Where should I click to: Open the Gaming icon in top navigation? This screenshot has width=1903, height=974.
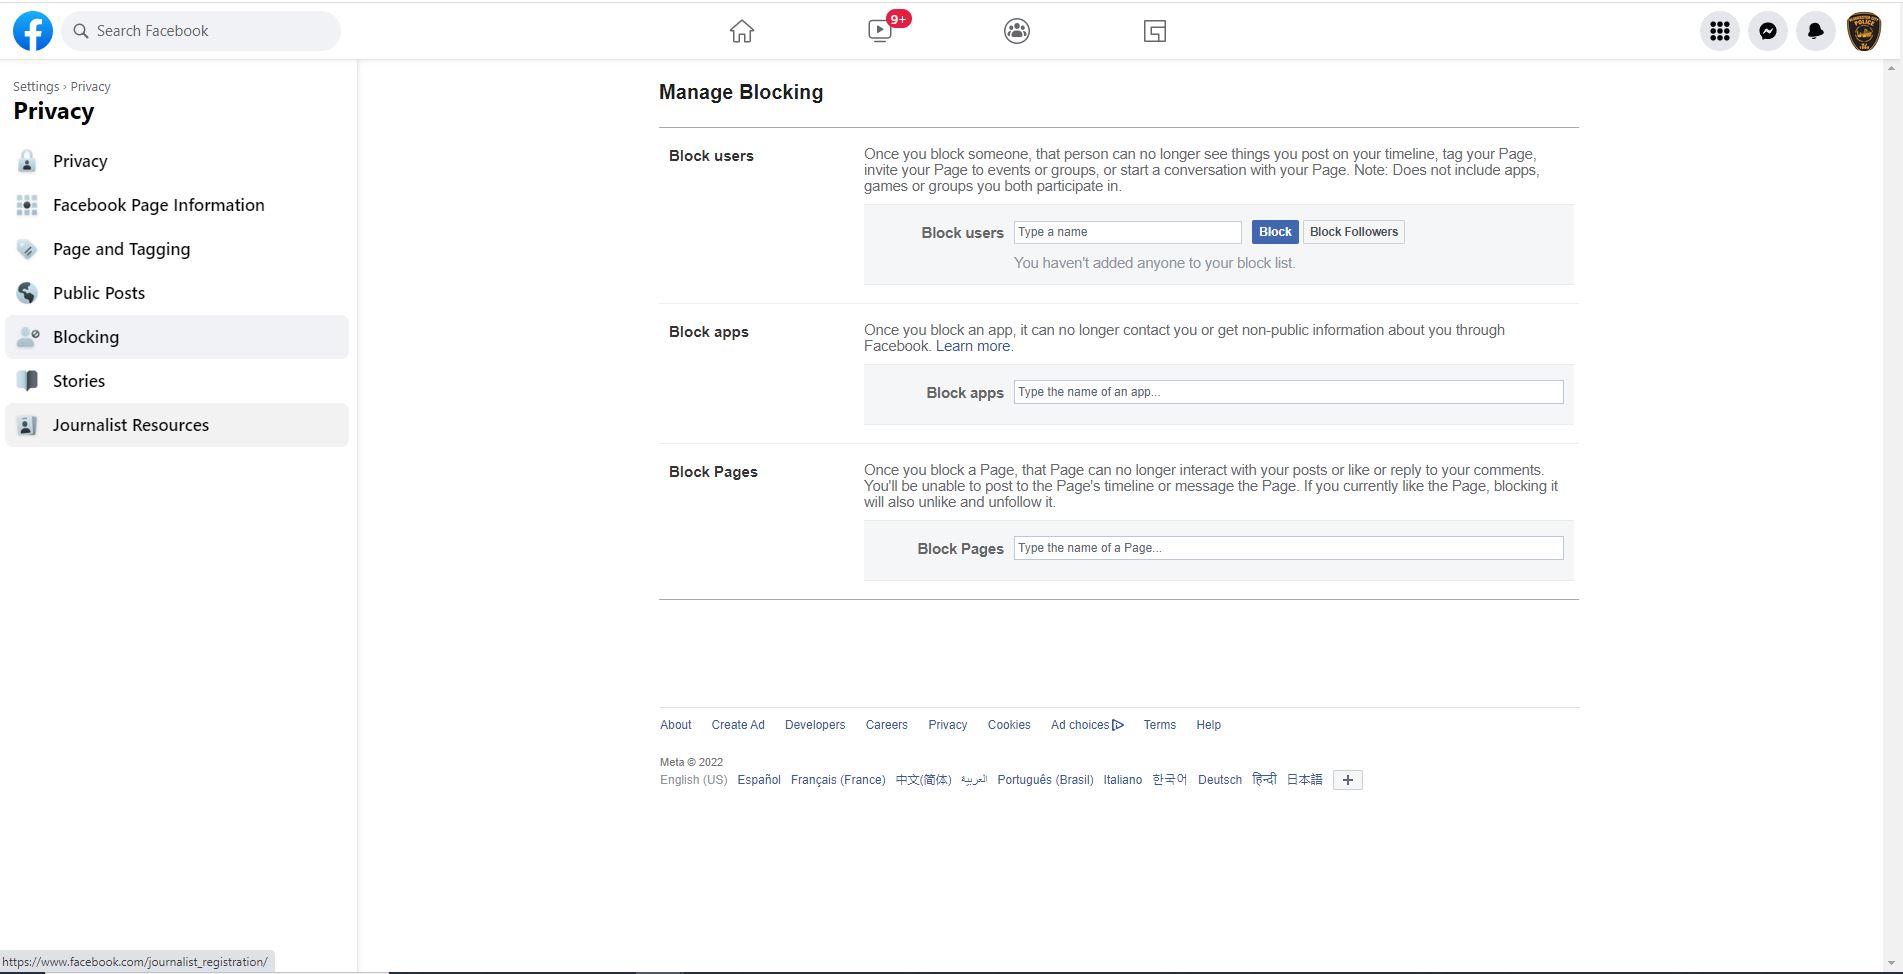(x=1155, y=31)
